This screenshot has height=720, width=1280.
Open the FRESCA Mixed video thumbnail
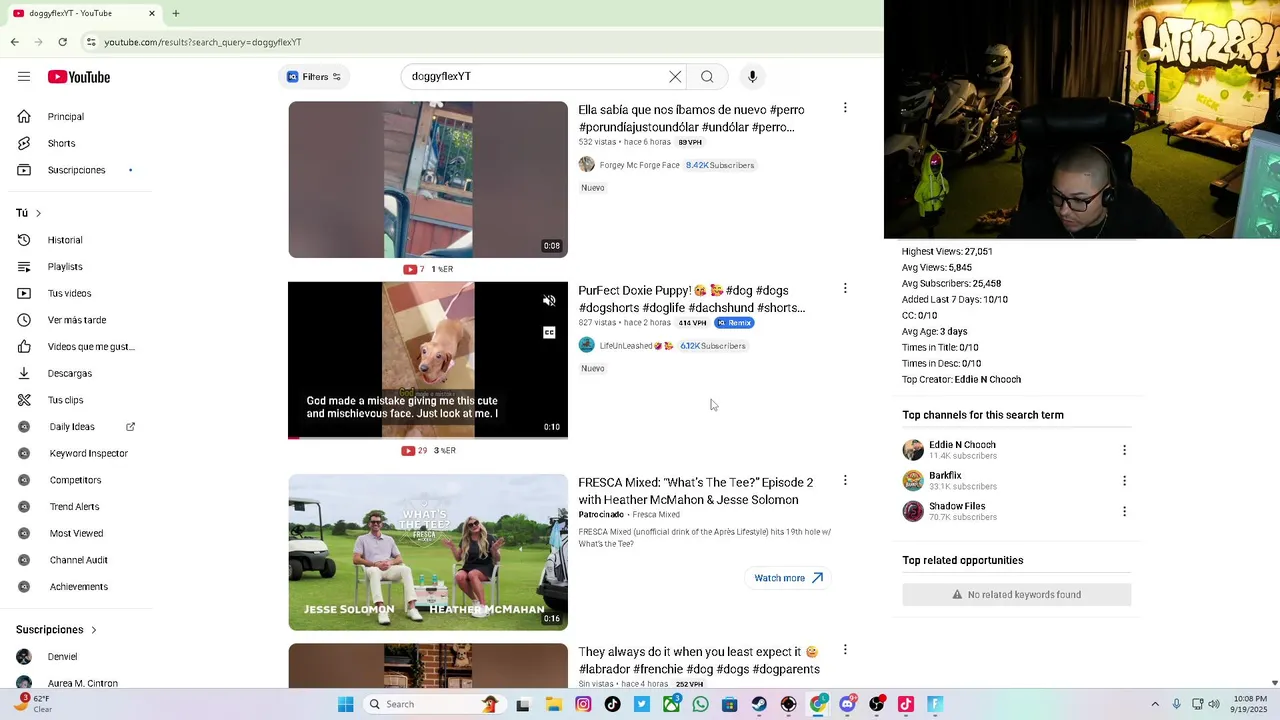tap(428, 552)
